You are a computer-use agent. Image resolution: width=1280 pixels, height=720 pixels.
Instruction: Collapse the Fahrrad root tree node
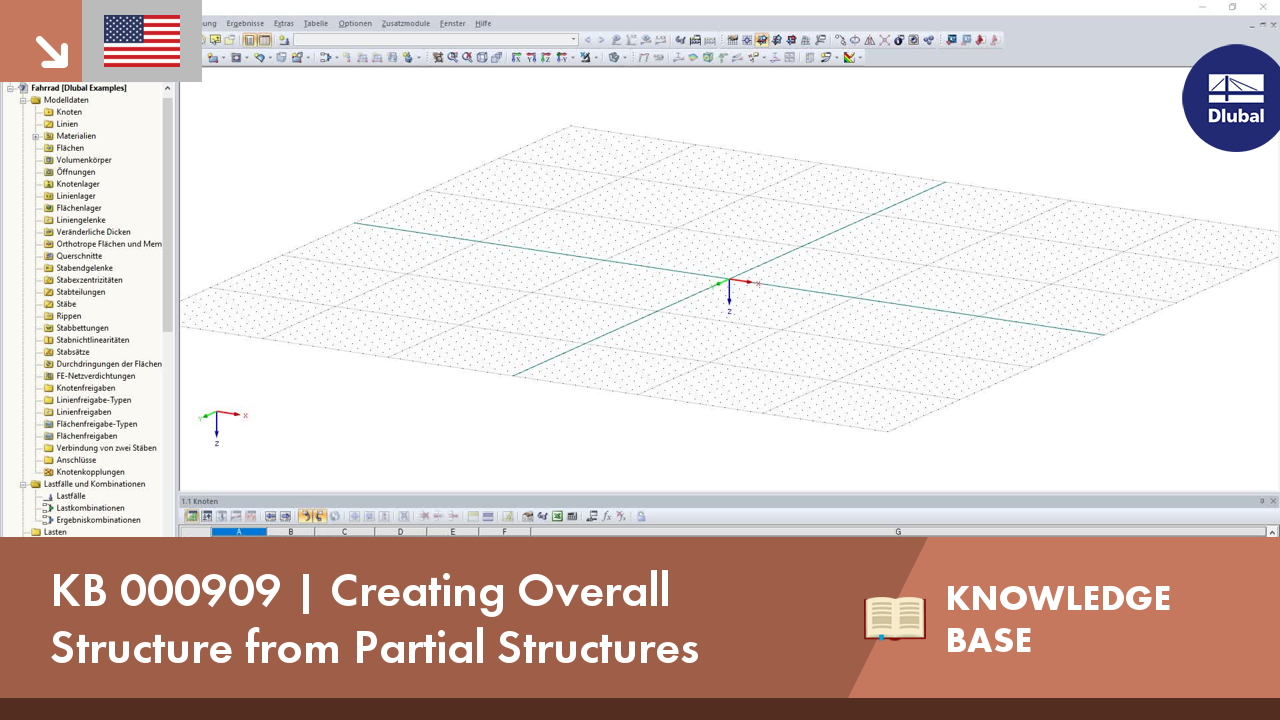pyautogui.click(x=10, y=88)
